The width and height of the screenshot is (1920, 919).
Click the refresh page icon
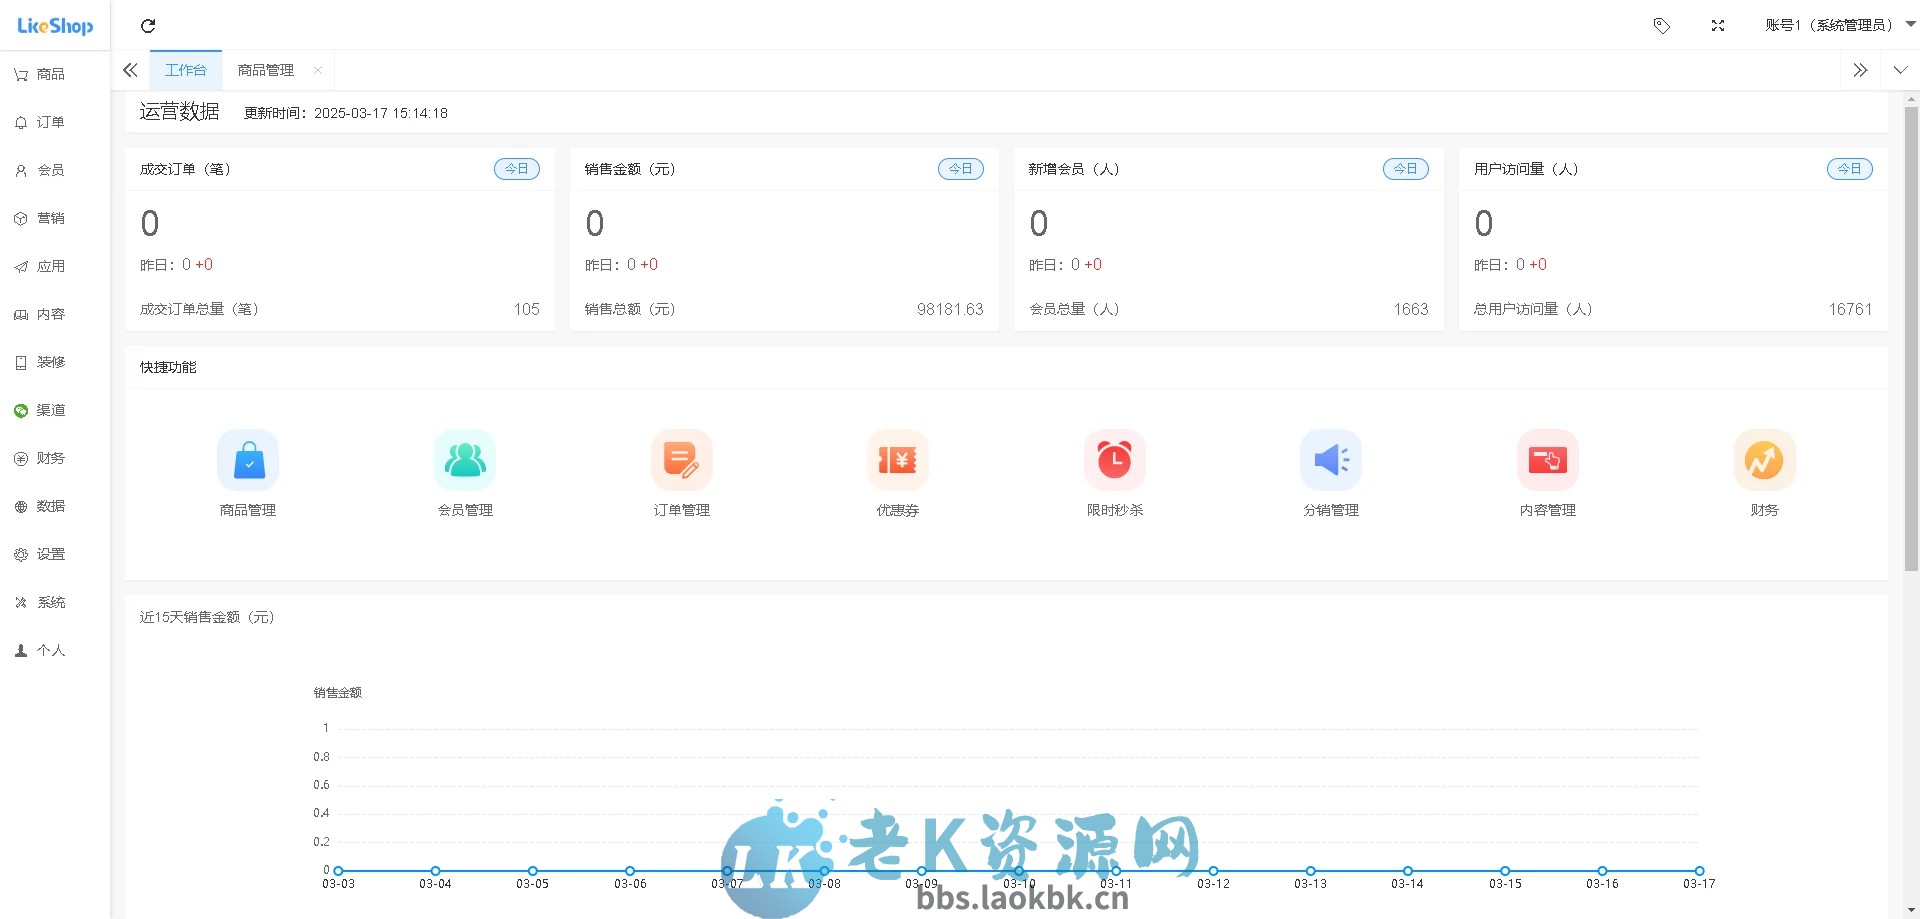tap(148, 26)
